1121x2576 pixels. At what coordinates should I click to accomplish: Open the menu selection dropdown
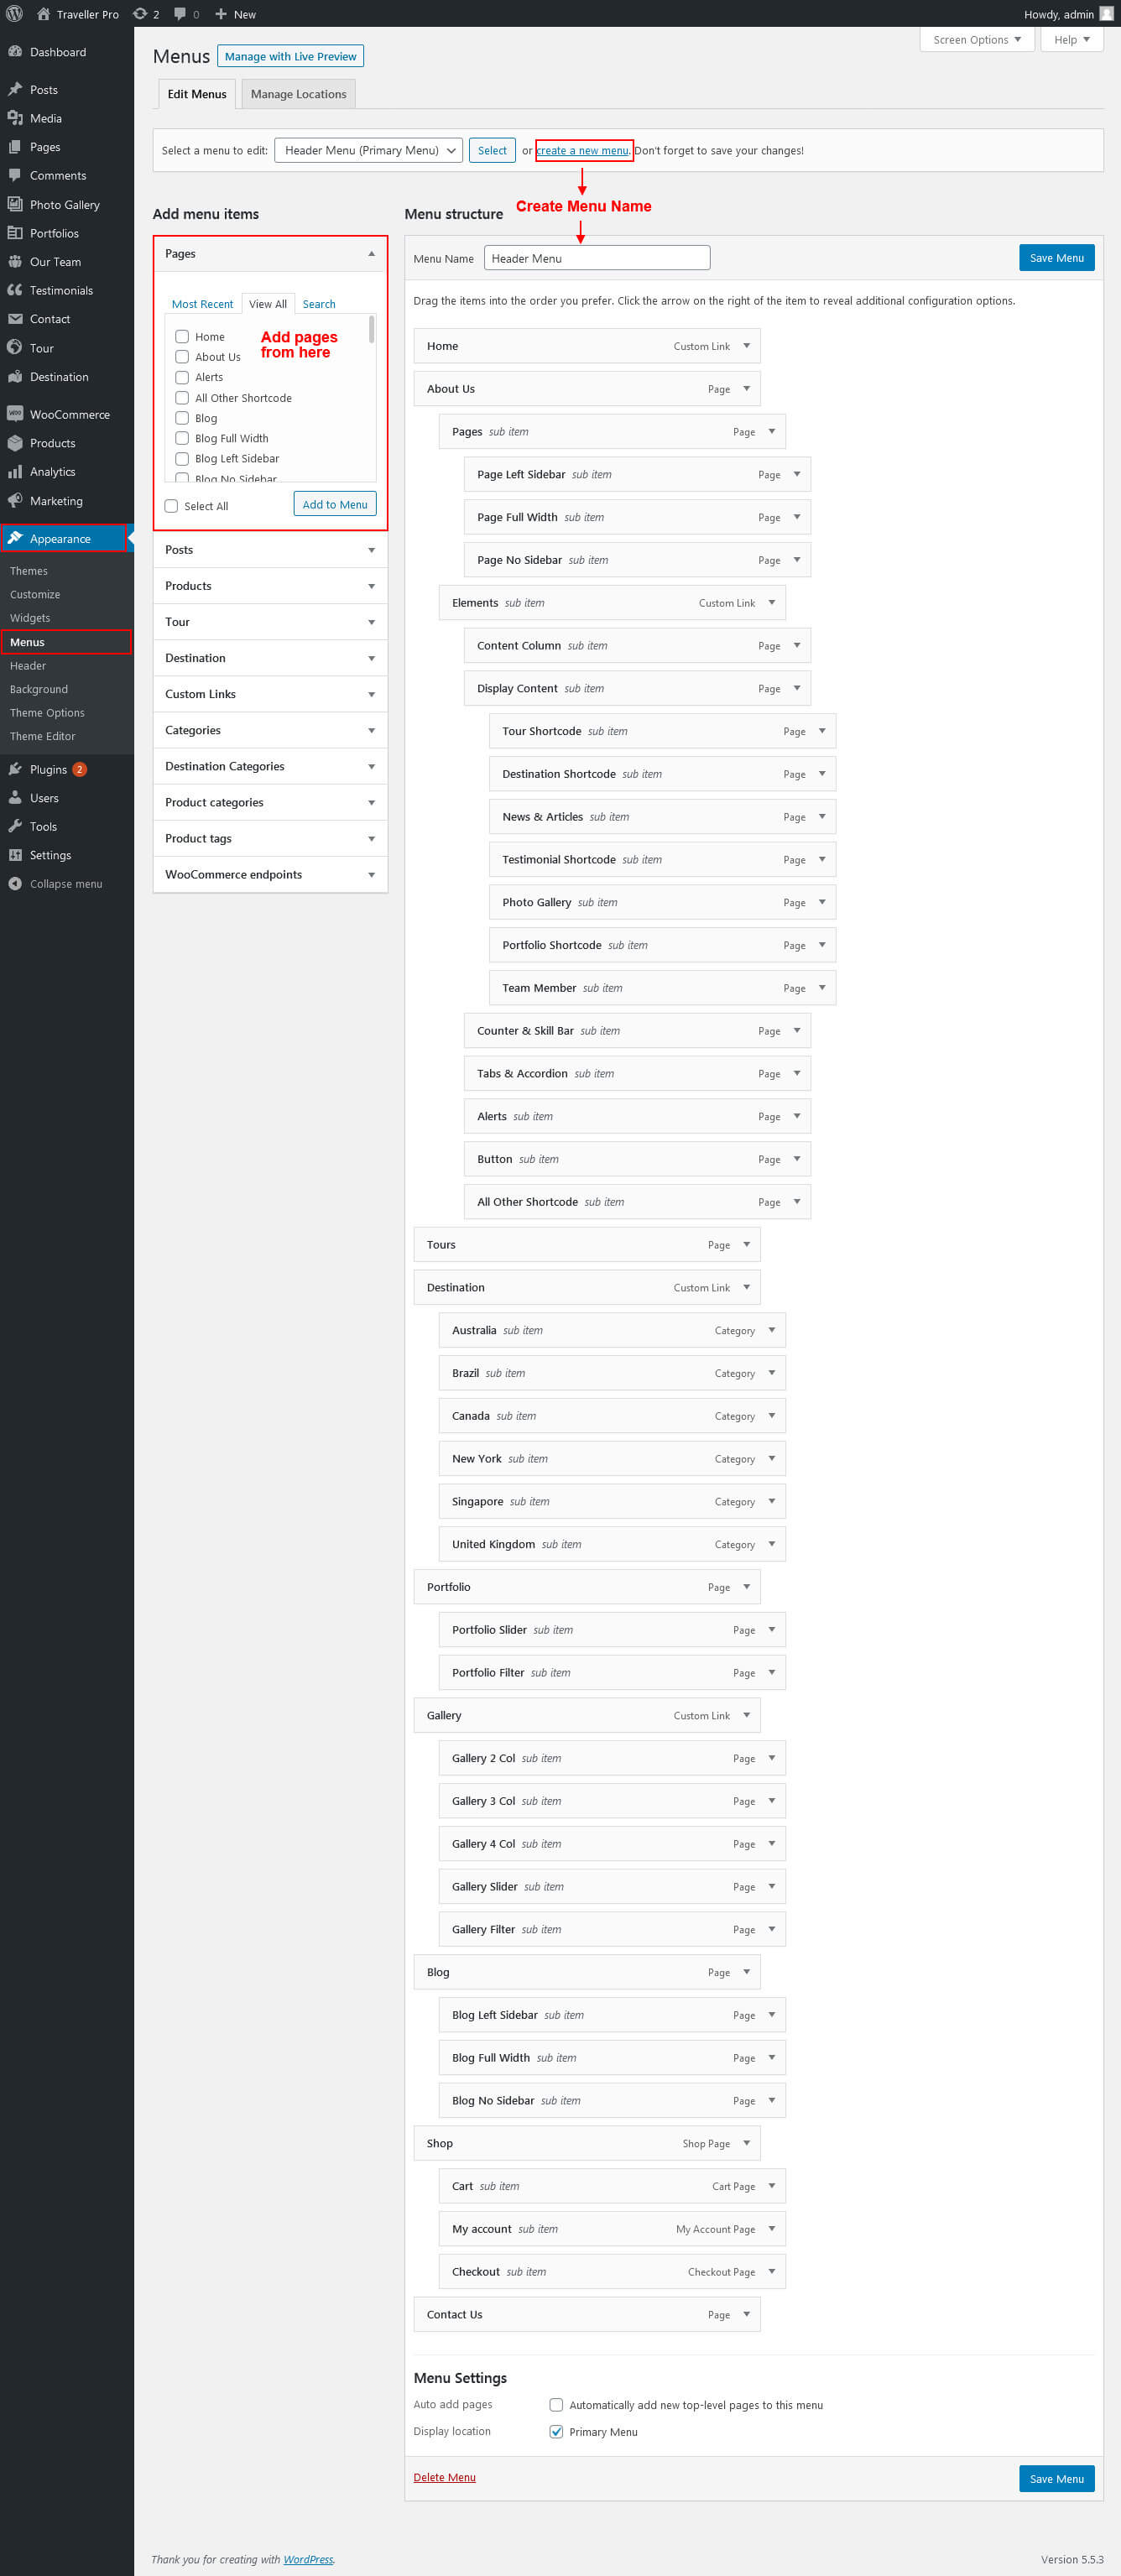368,151
